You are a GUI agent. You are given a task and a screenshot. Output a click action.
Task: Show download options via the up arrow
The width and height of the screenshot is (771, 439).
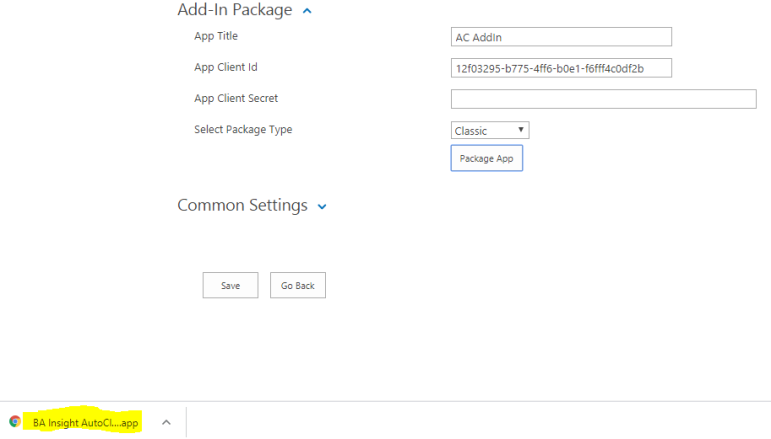click(166, 422)
